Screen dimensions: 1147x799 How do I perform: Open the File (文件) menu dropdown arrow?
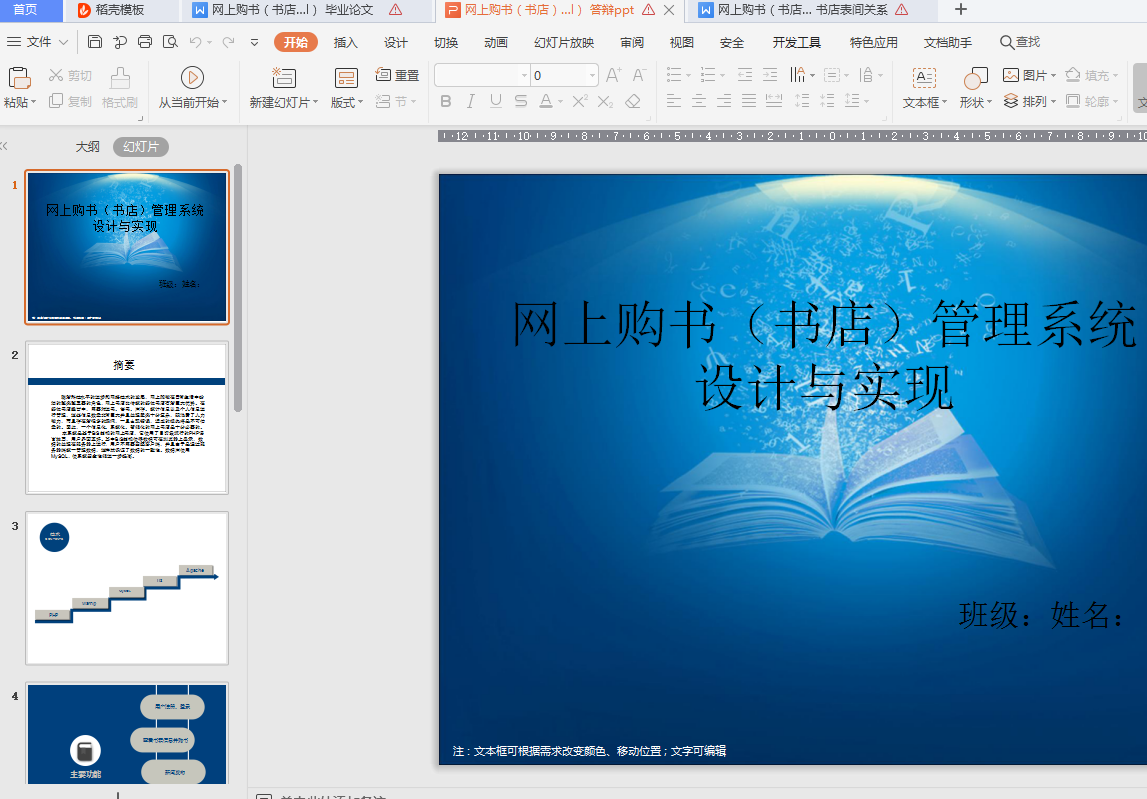(64, 42)
